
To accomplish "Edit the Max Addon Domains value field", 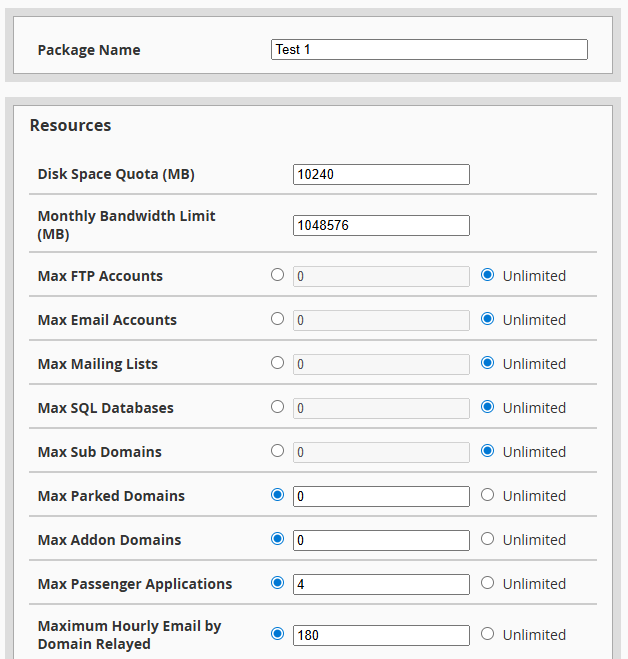I will [381, 540].
